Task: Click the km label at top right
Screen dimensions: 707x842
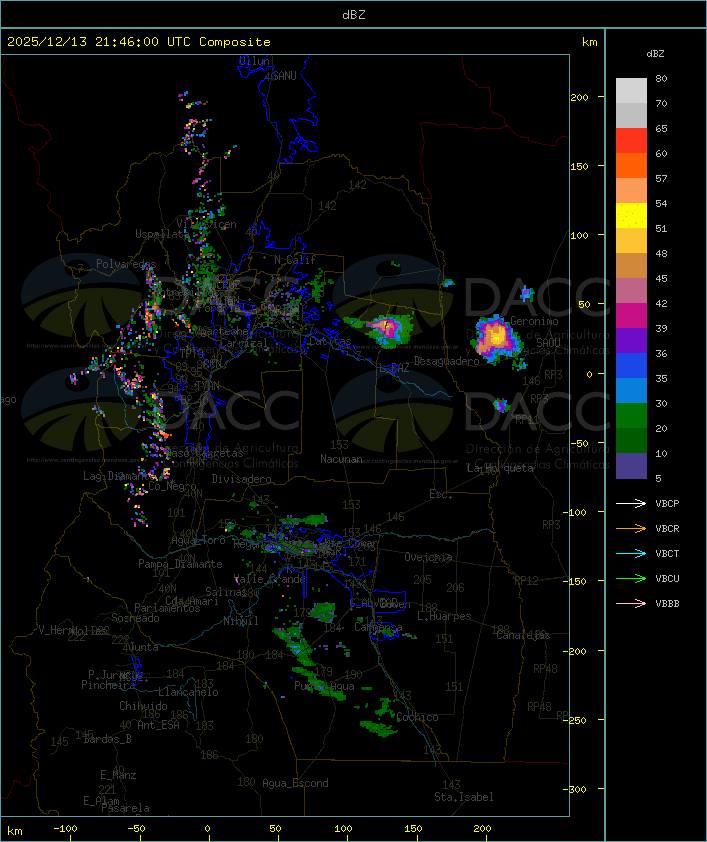Action: coord(589,42)
